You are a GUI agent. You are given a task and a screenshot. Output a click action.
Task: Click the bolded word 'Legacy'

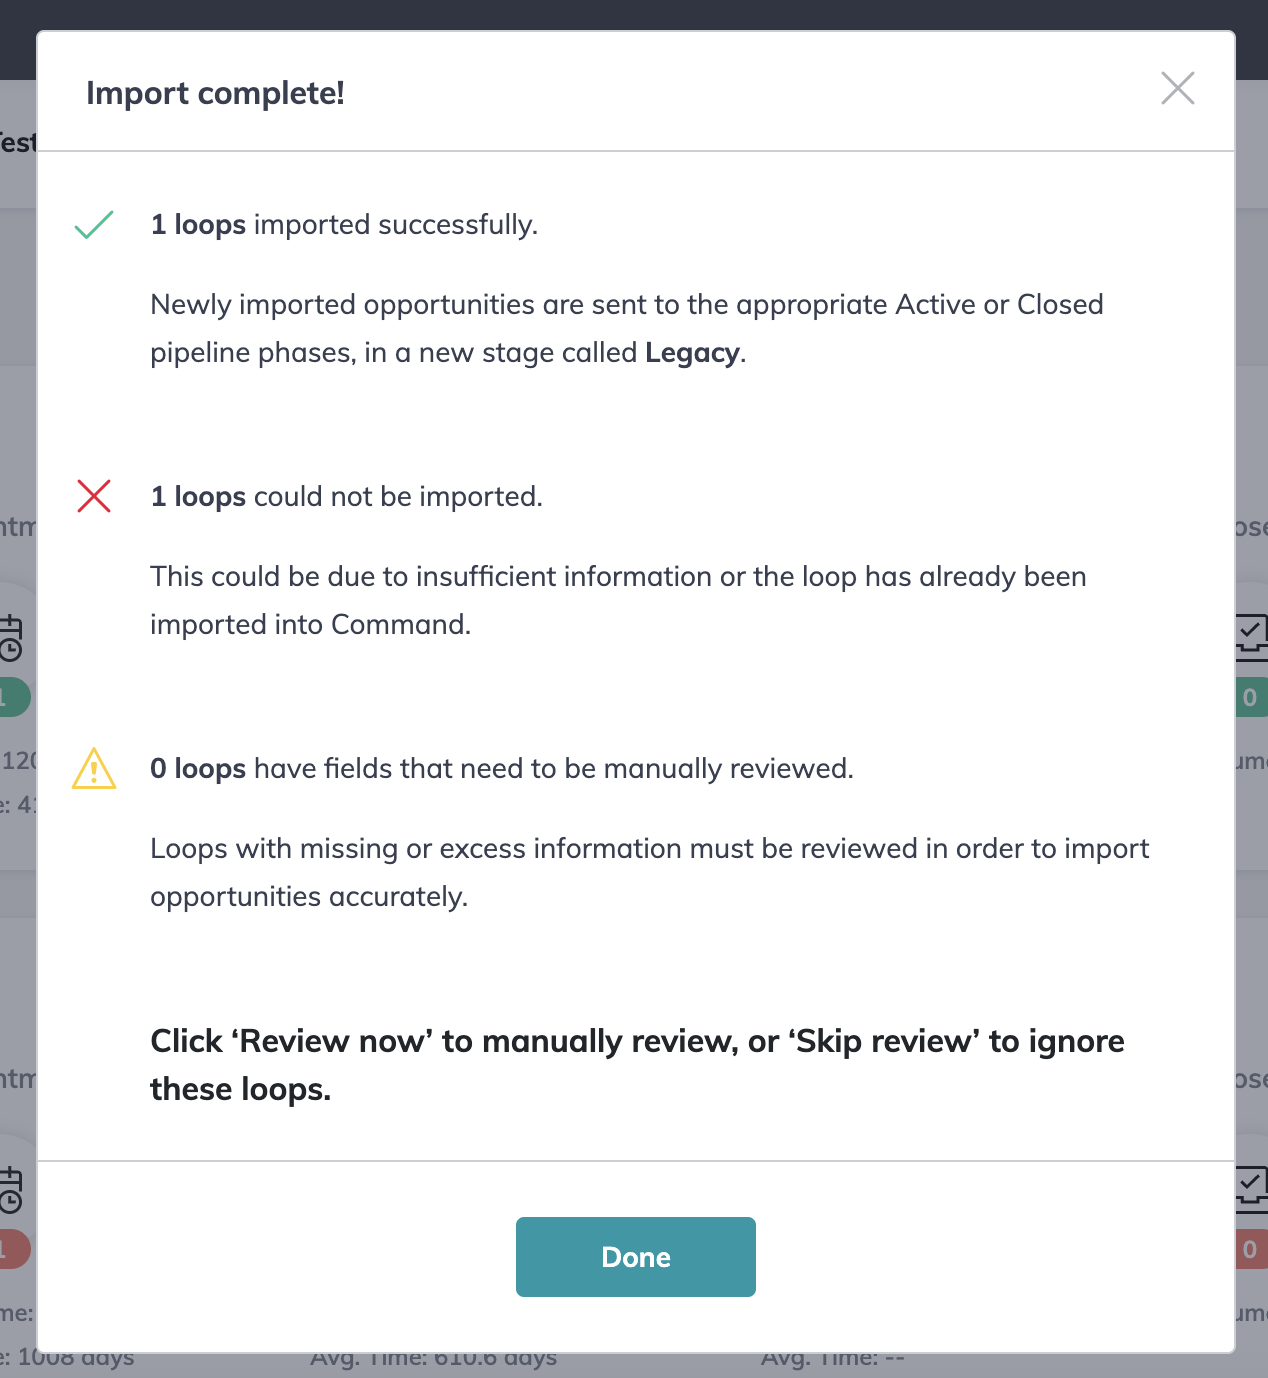pos(692,353)
